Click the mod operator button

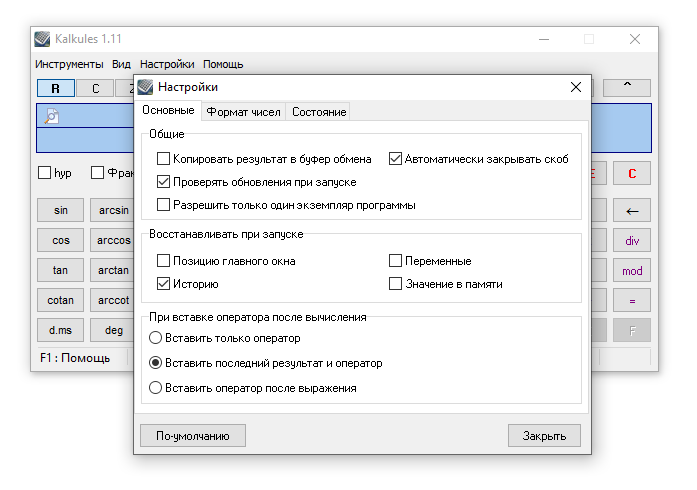tap(632, 271)
